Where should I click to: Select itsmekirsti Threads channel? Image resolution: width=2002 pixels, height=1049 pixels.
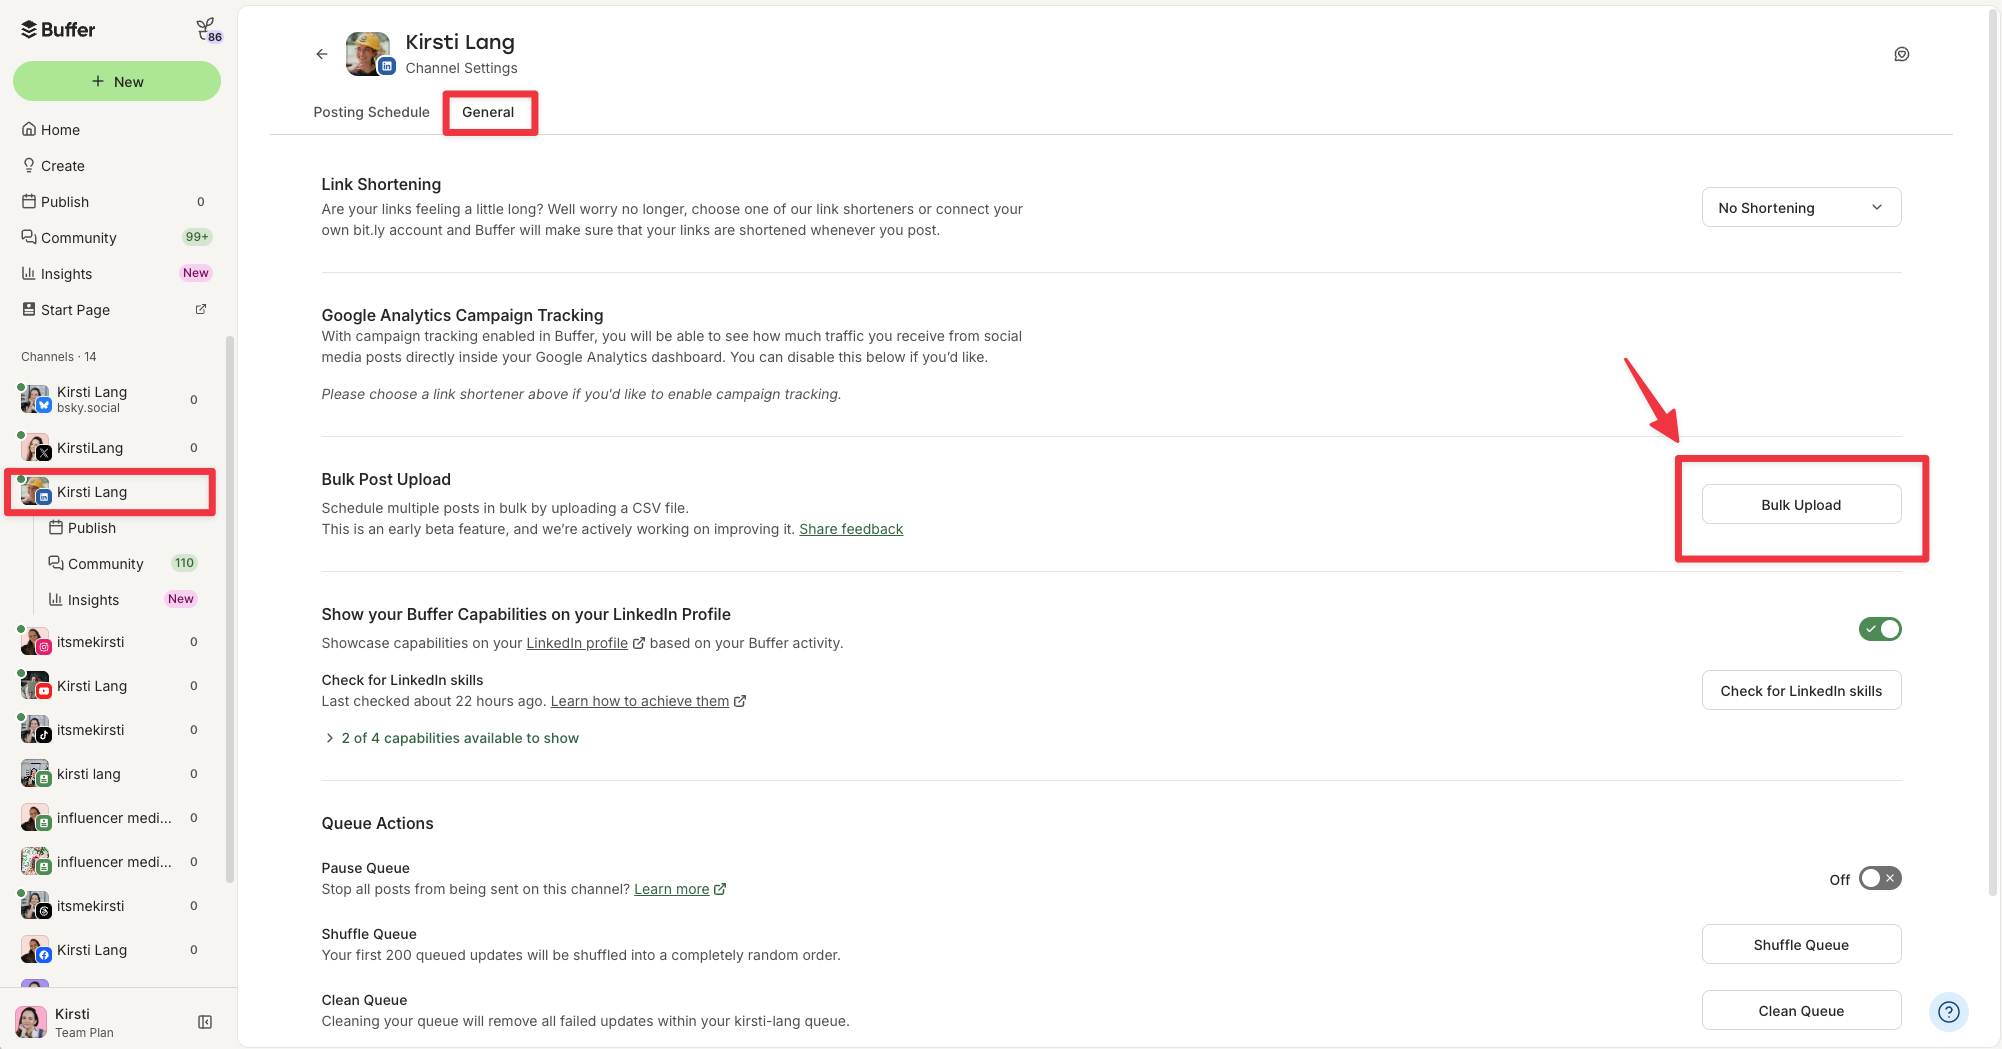tap(110, 906)
